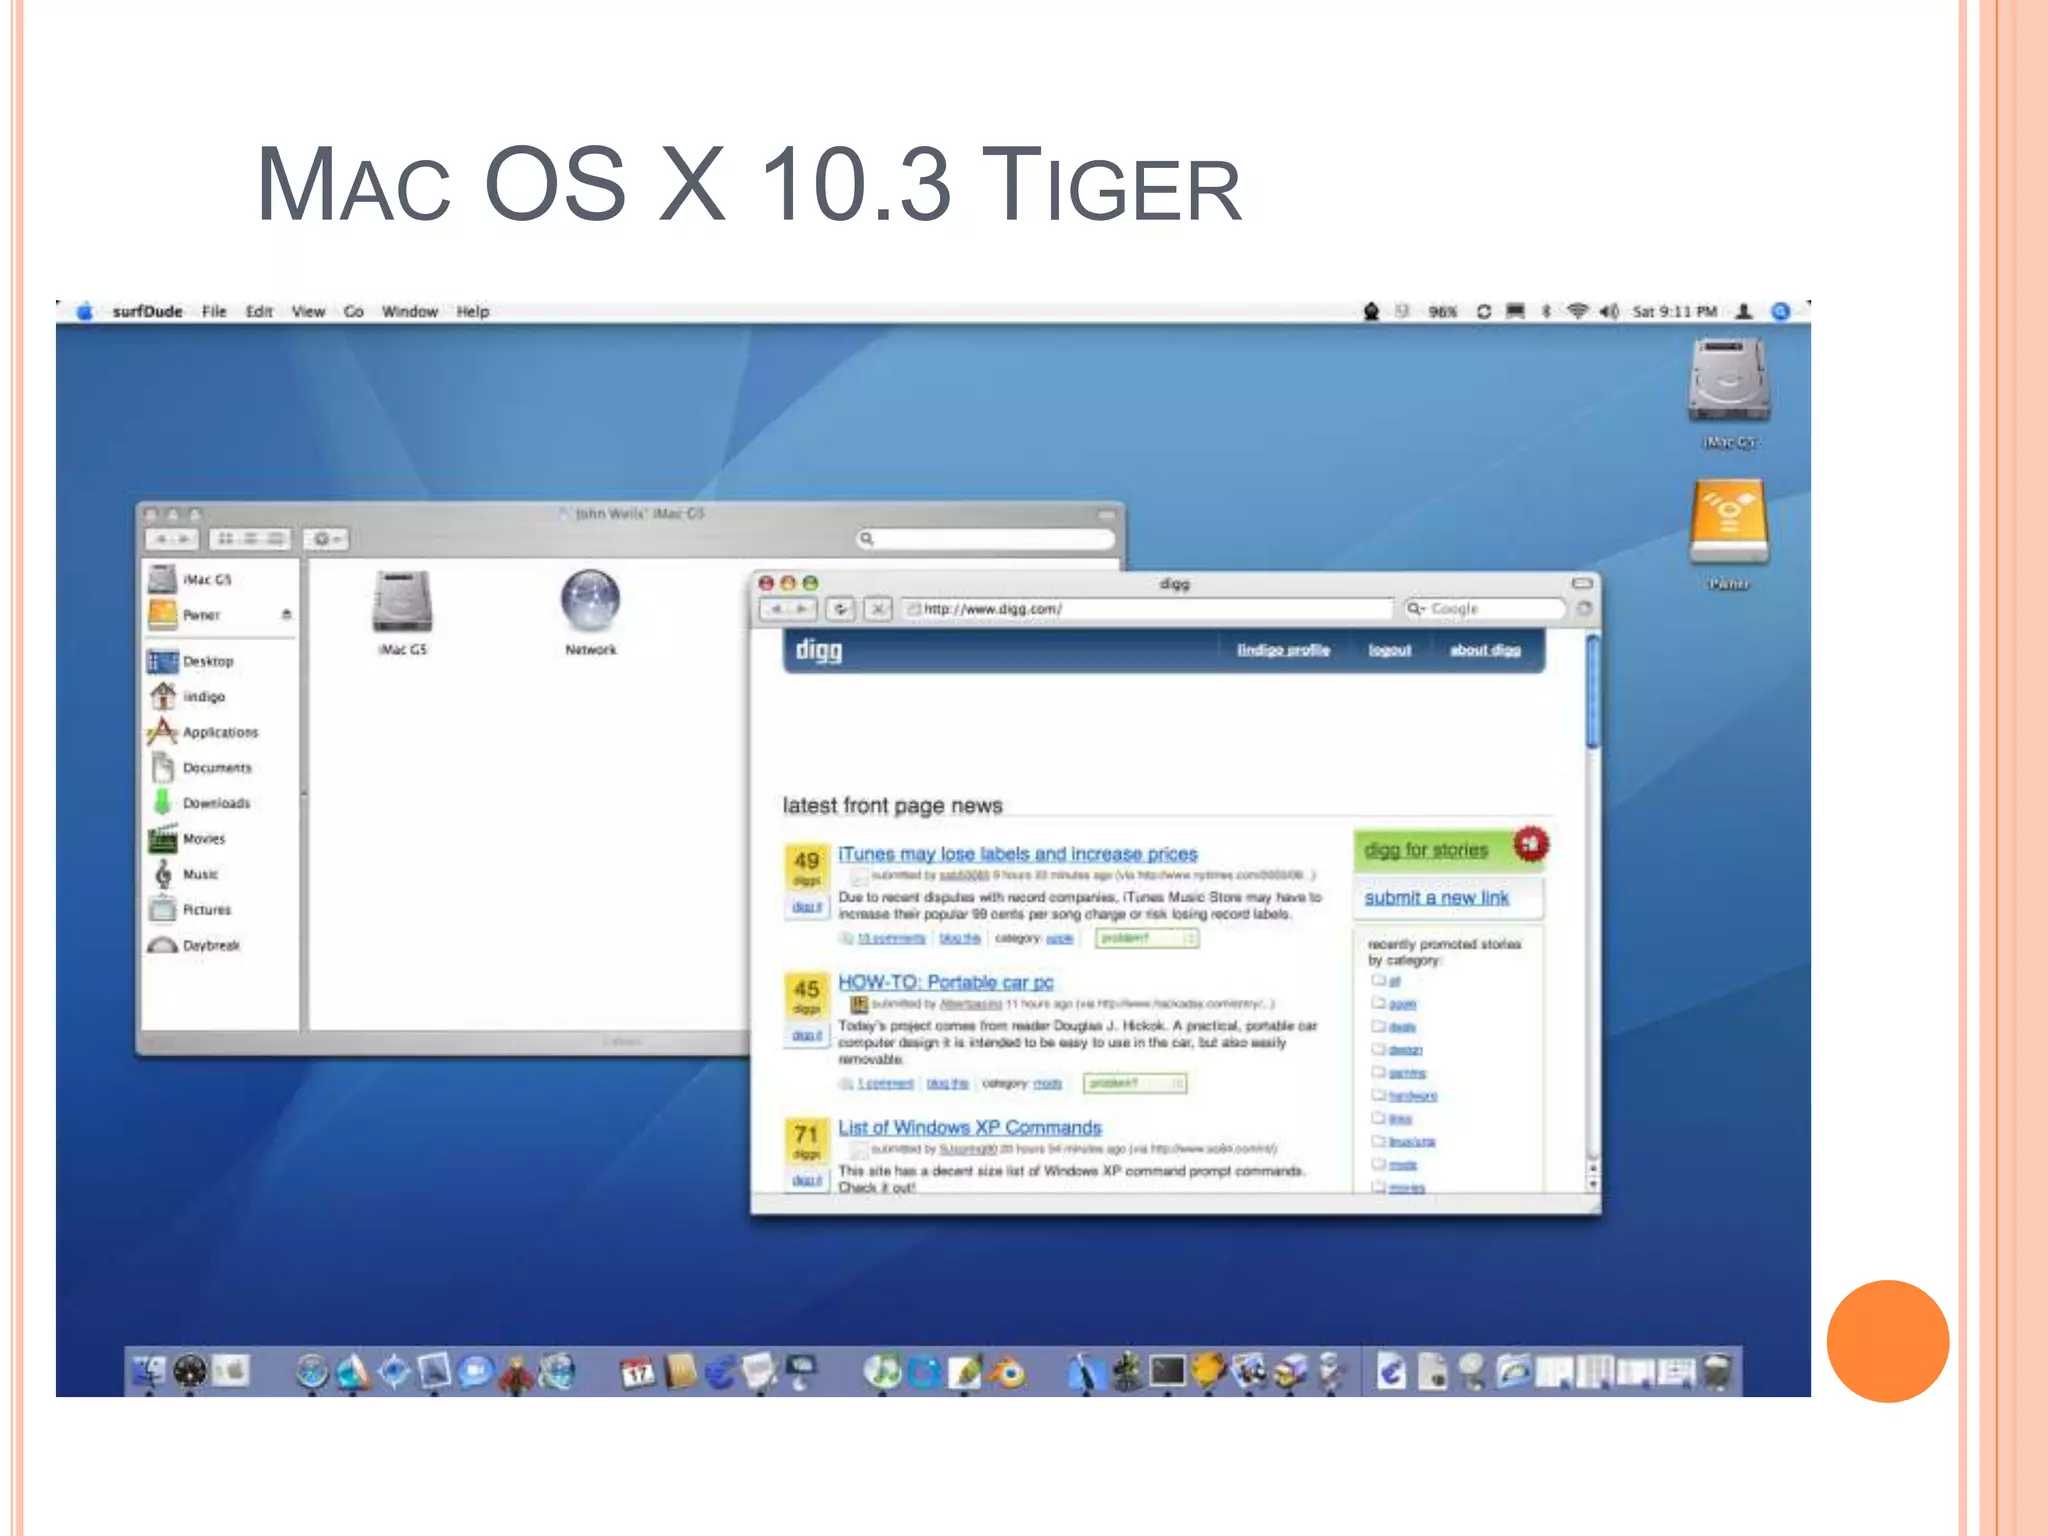Open the Go menu
Screen dimensions: 2048x1536
(x=353, y=311)
